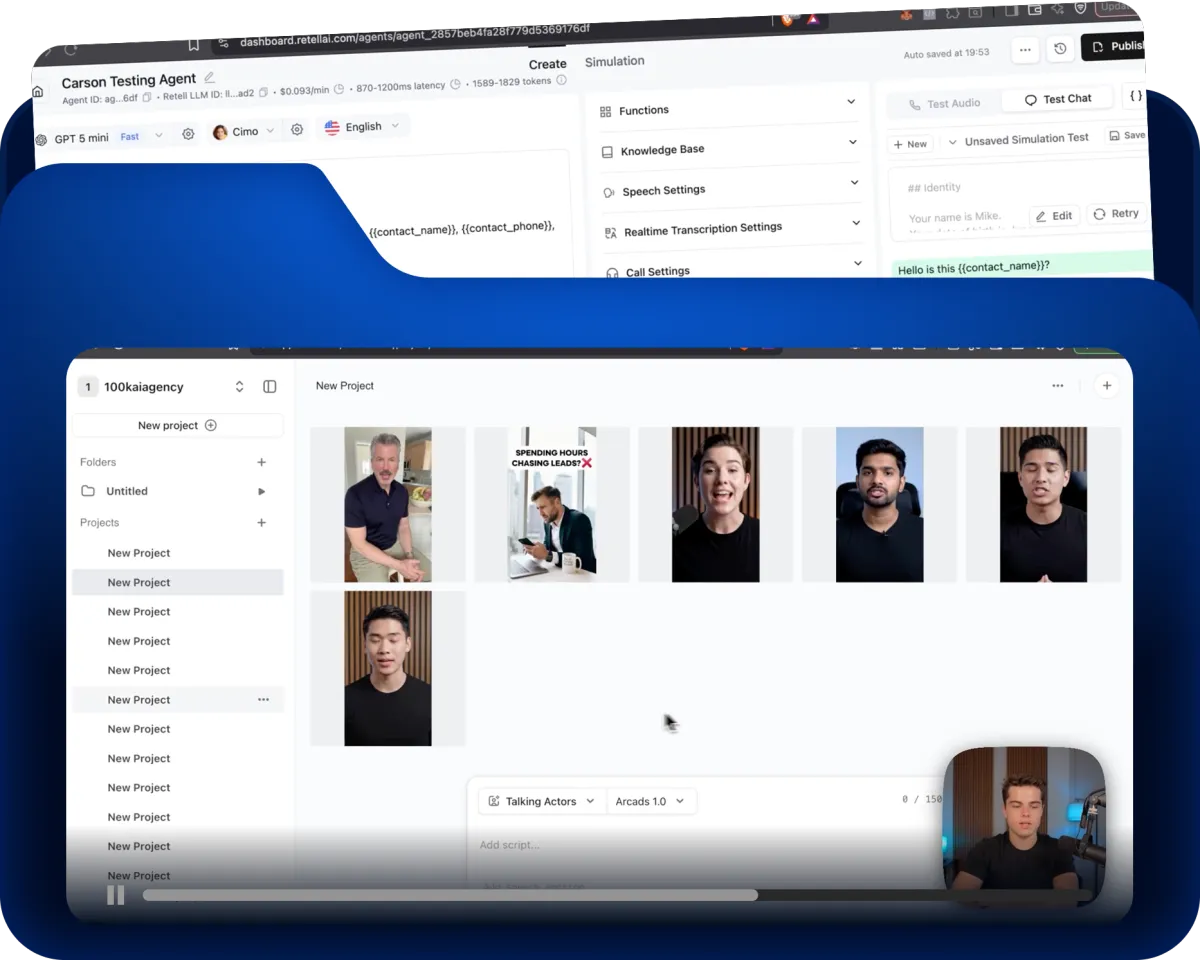1200x960 pixels.
Task: Open model settings gear next to GPT 5 mini
Action: (188, 134)
